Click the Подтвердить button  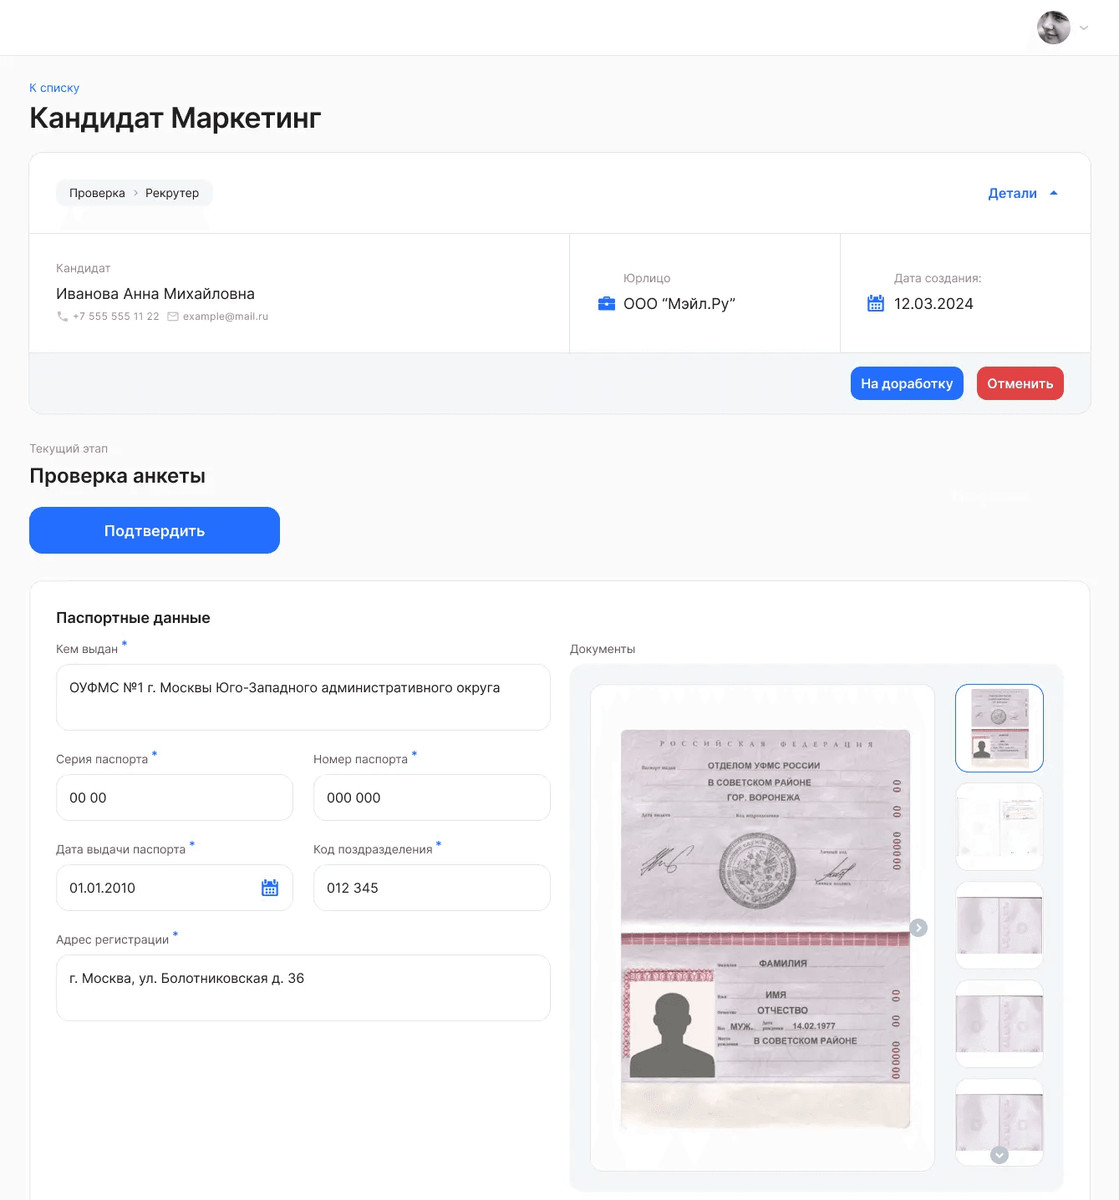pyautogui.click(x=154, y=530)
